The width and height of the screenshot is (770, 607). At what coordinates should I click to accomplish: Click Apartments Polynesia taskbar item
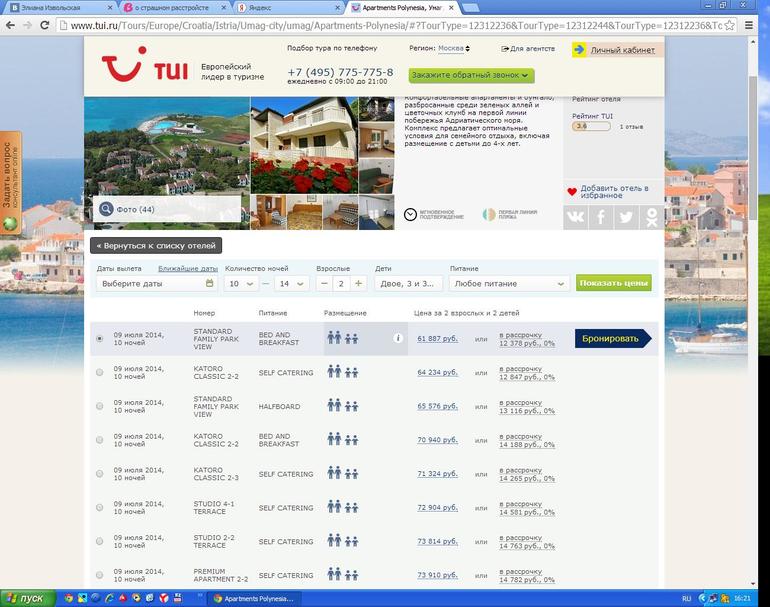point(254,599)
